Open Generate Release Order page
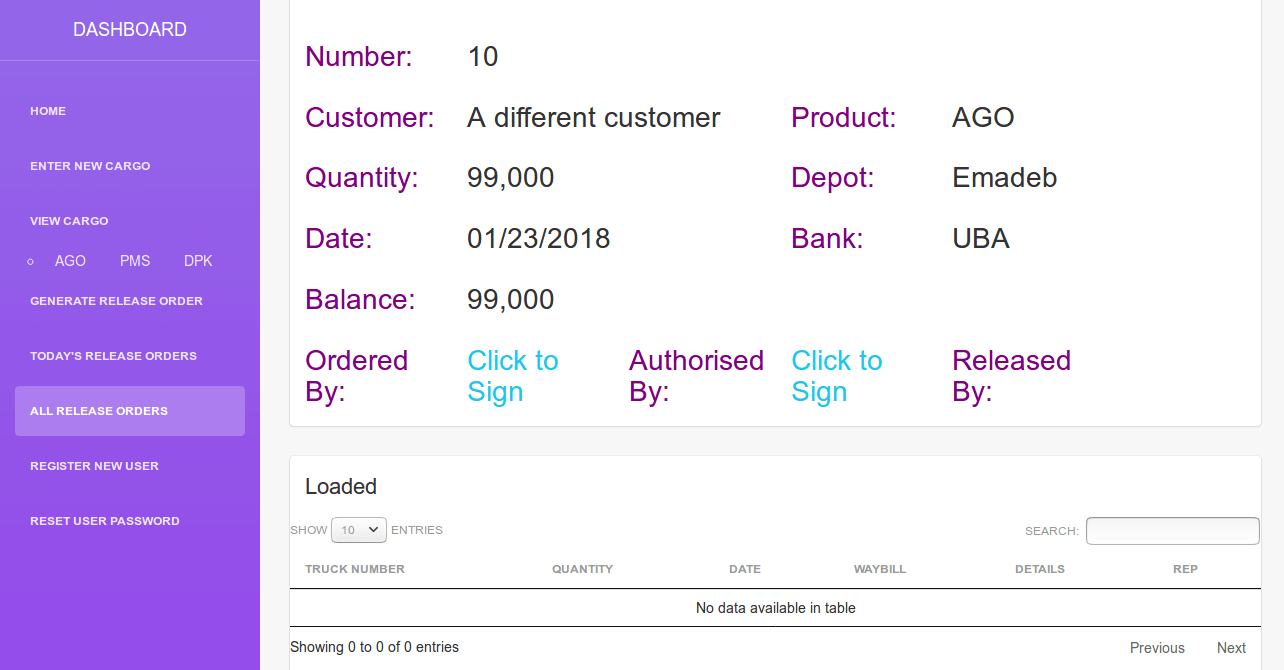 (116, 301)
